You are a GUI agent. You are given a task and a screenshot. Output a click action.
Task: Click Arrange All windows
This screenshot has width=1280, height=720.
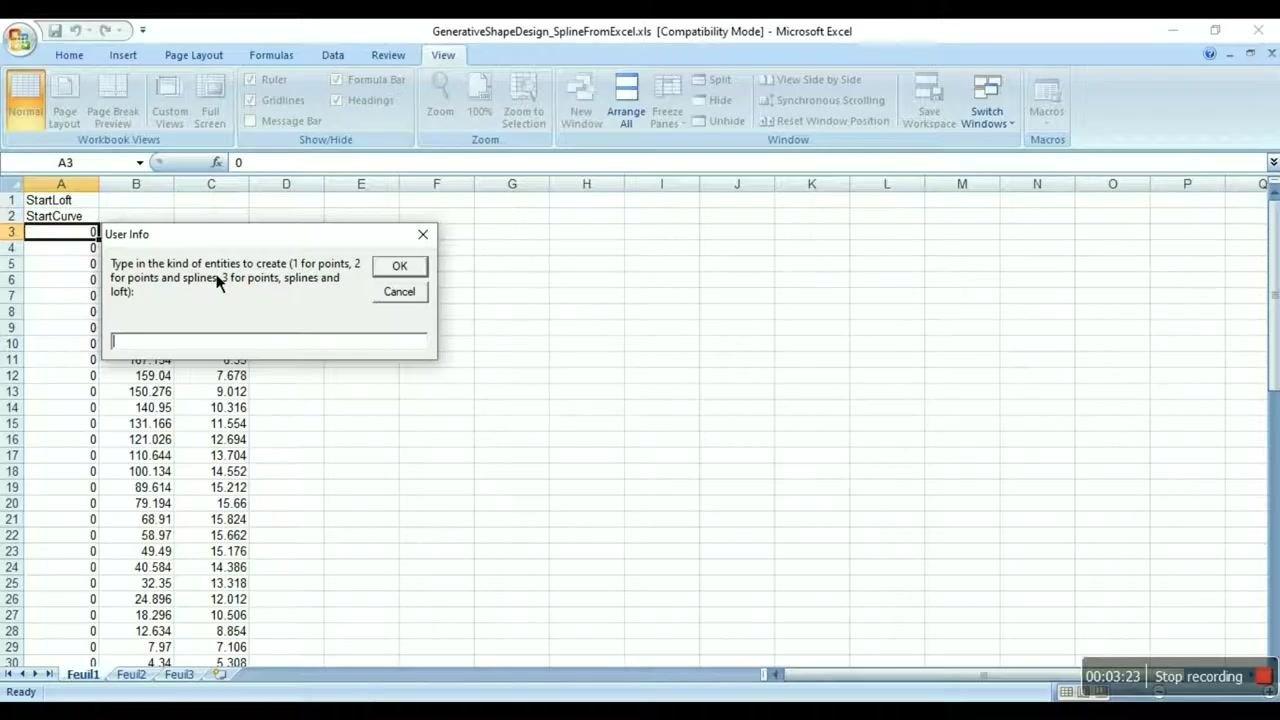coord(626,101)
